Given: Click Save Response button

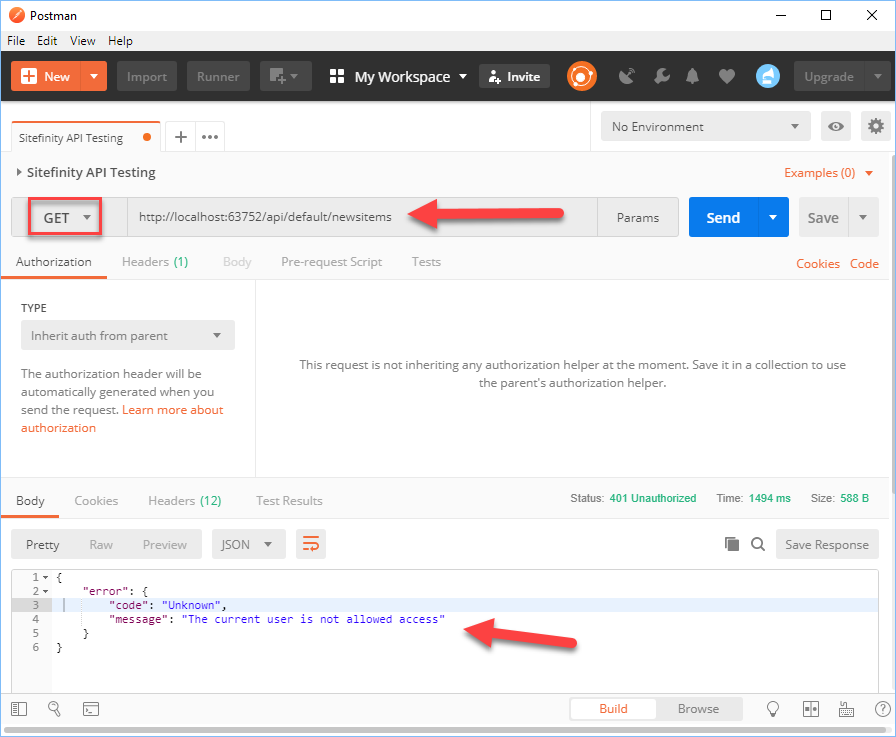Looking at the screenshot, I should (x=827, y=544).
